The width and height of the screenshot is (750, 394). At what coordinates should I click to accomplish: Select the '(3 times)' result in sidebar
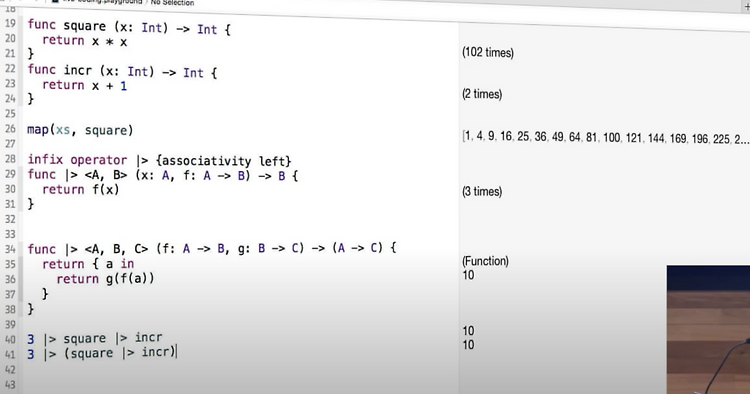point(482,191)
